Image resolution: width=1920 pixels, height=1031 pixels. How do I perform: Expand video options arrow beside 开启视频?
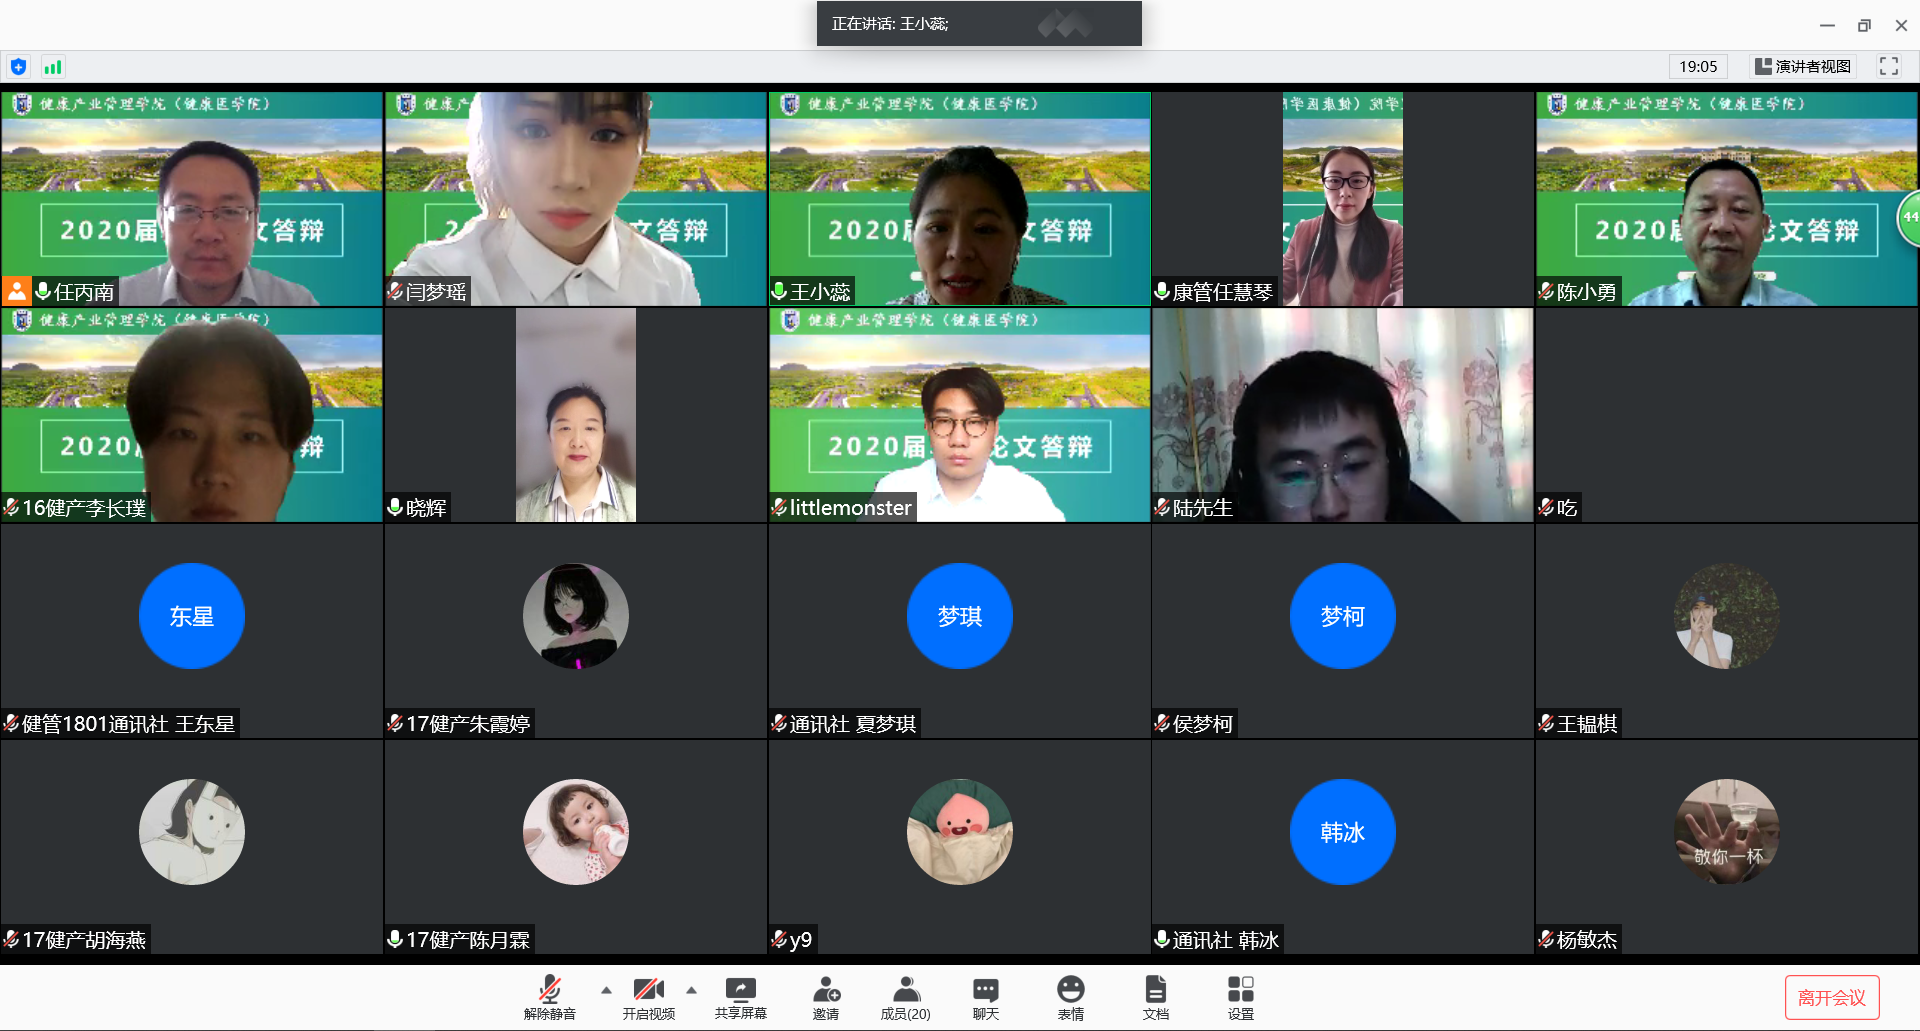coord(691,990)
